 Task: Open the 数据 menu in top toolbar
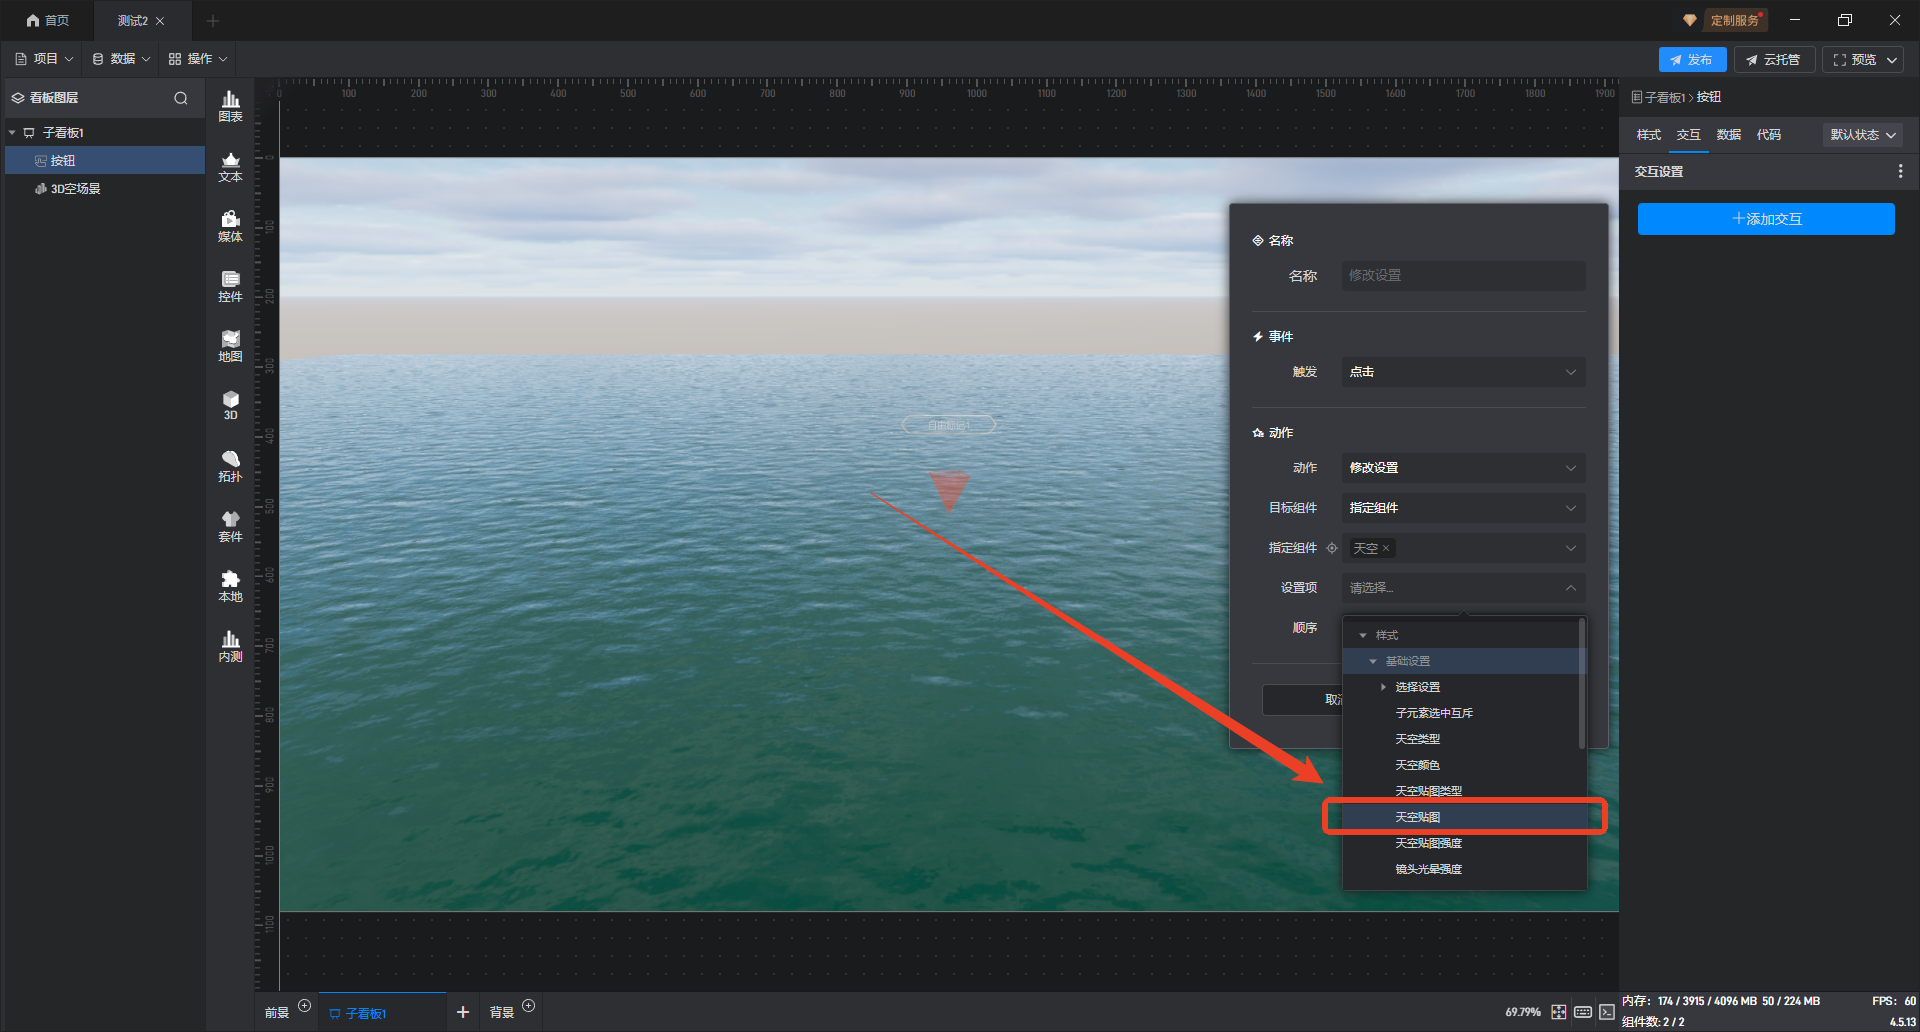pos(121,59)
